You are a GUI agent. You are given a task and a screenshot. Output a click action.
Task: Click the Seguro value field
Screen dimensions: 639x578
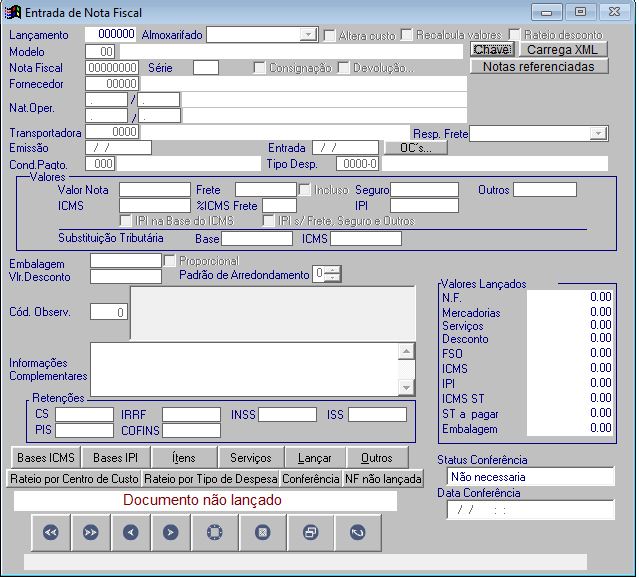[x=425, y=190]
